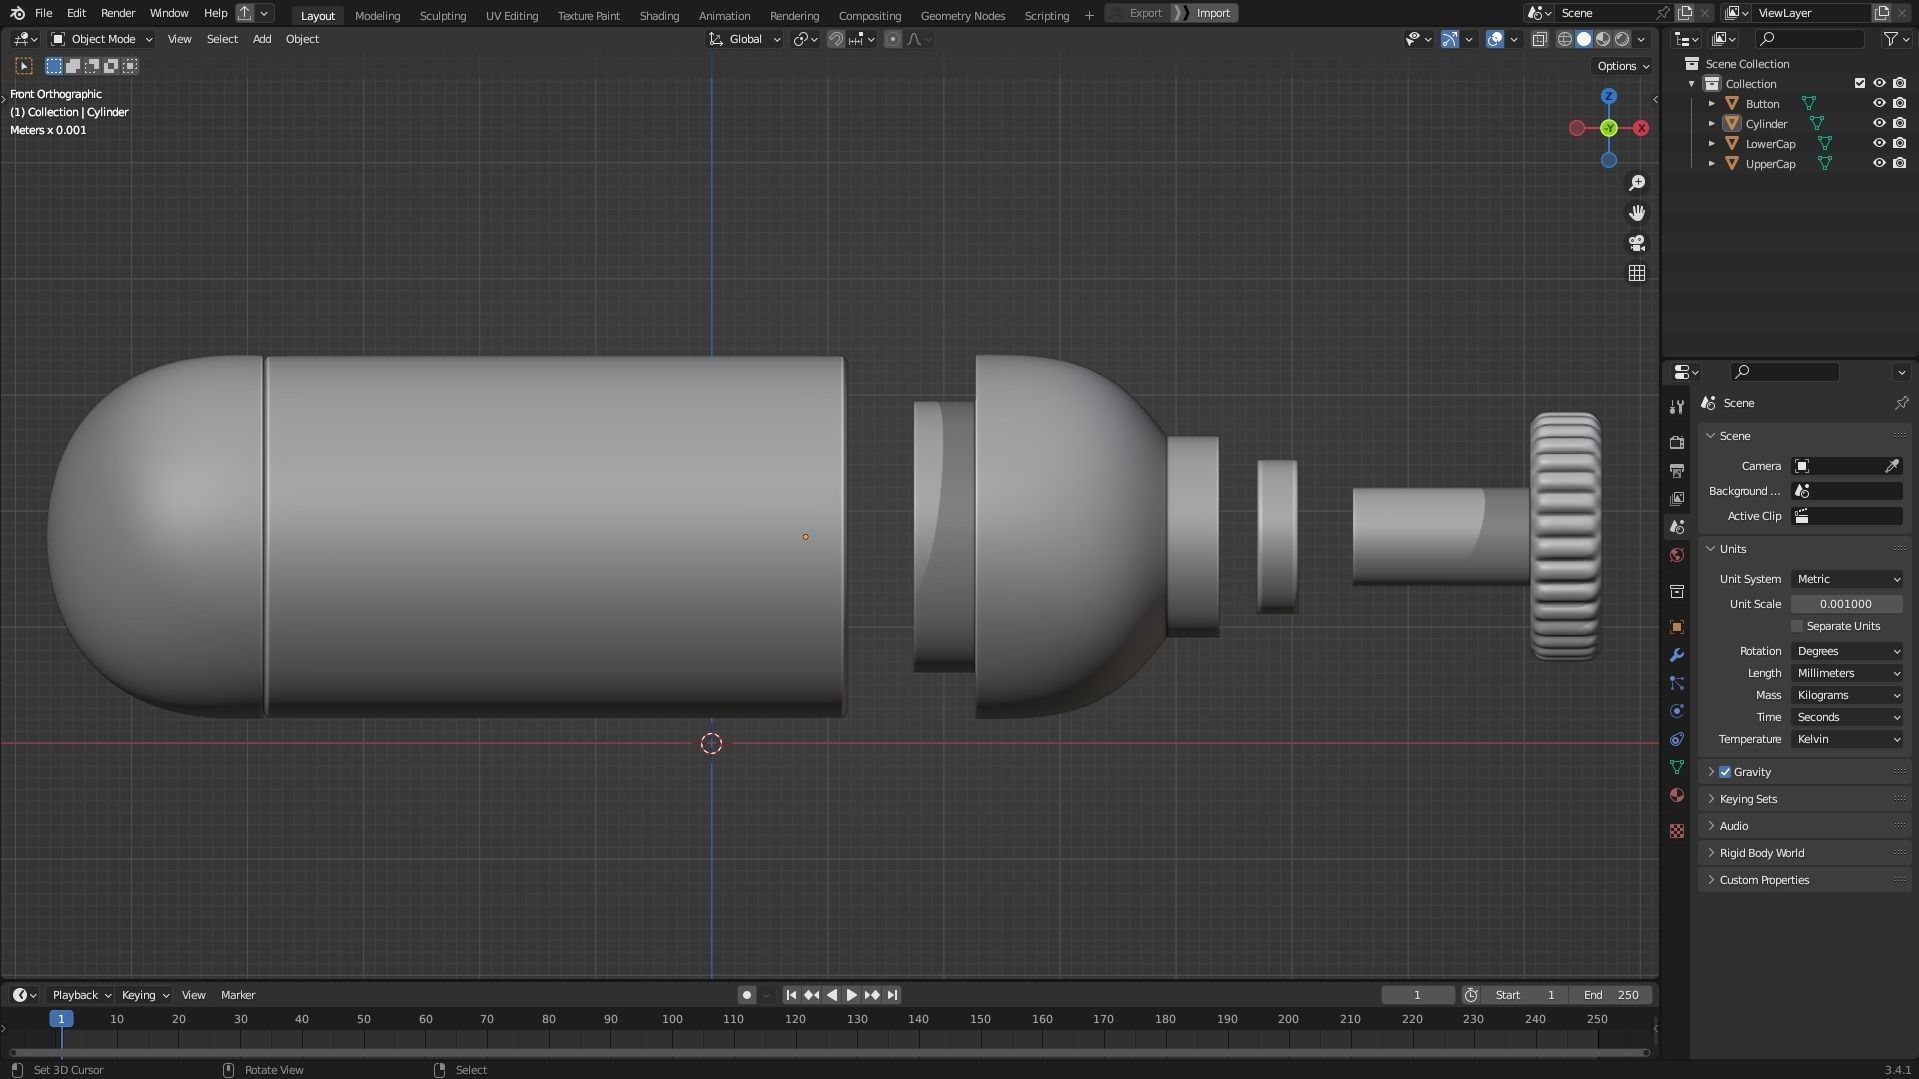Open the Modifiers wrench tab
Screen dimensions: 1919x1079
click(x=1677, y=655)
